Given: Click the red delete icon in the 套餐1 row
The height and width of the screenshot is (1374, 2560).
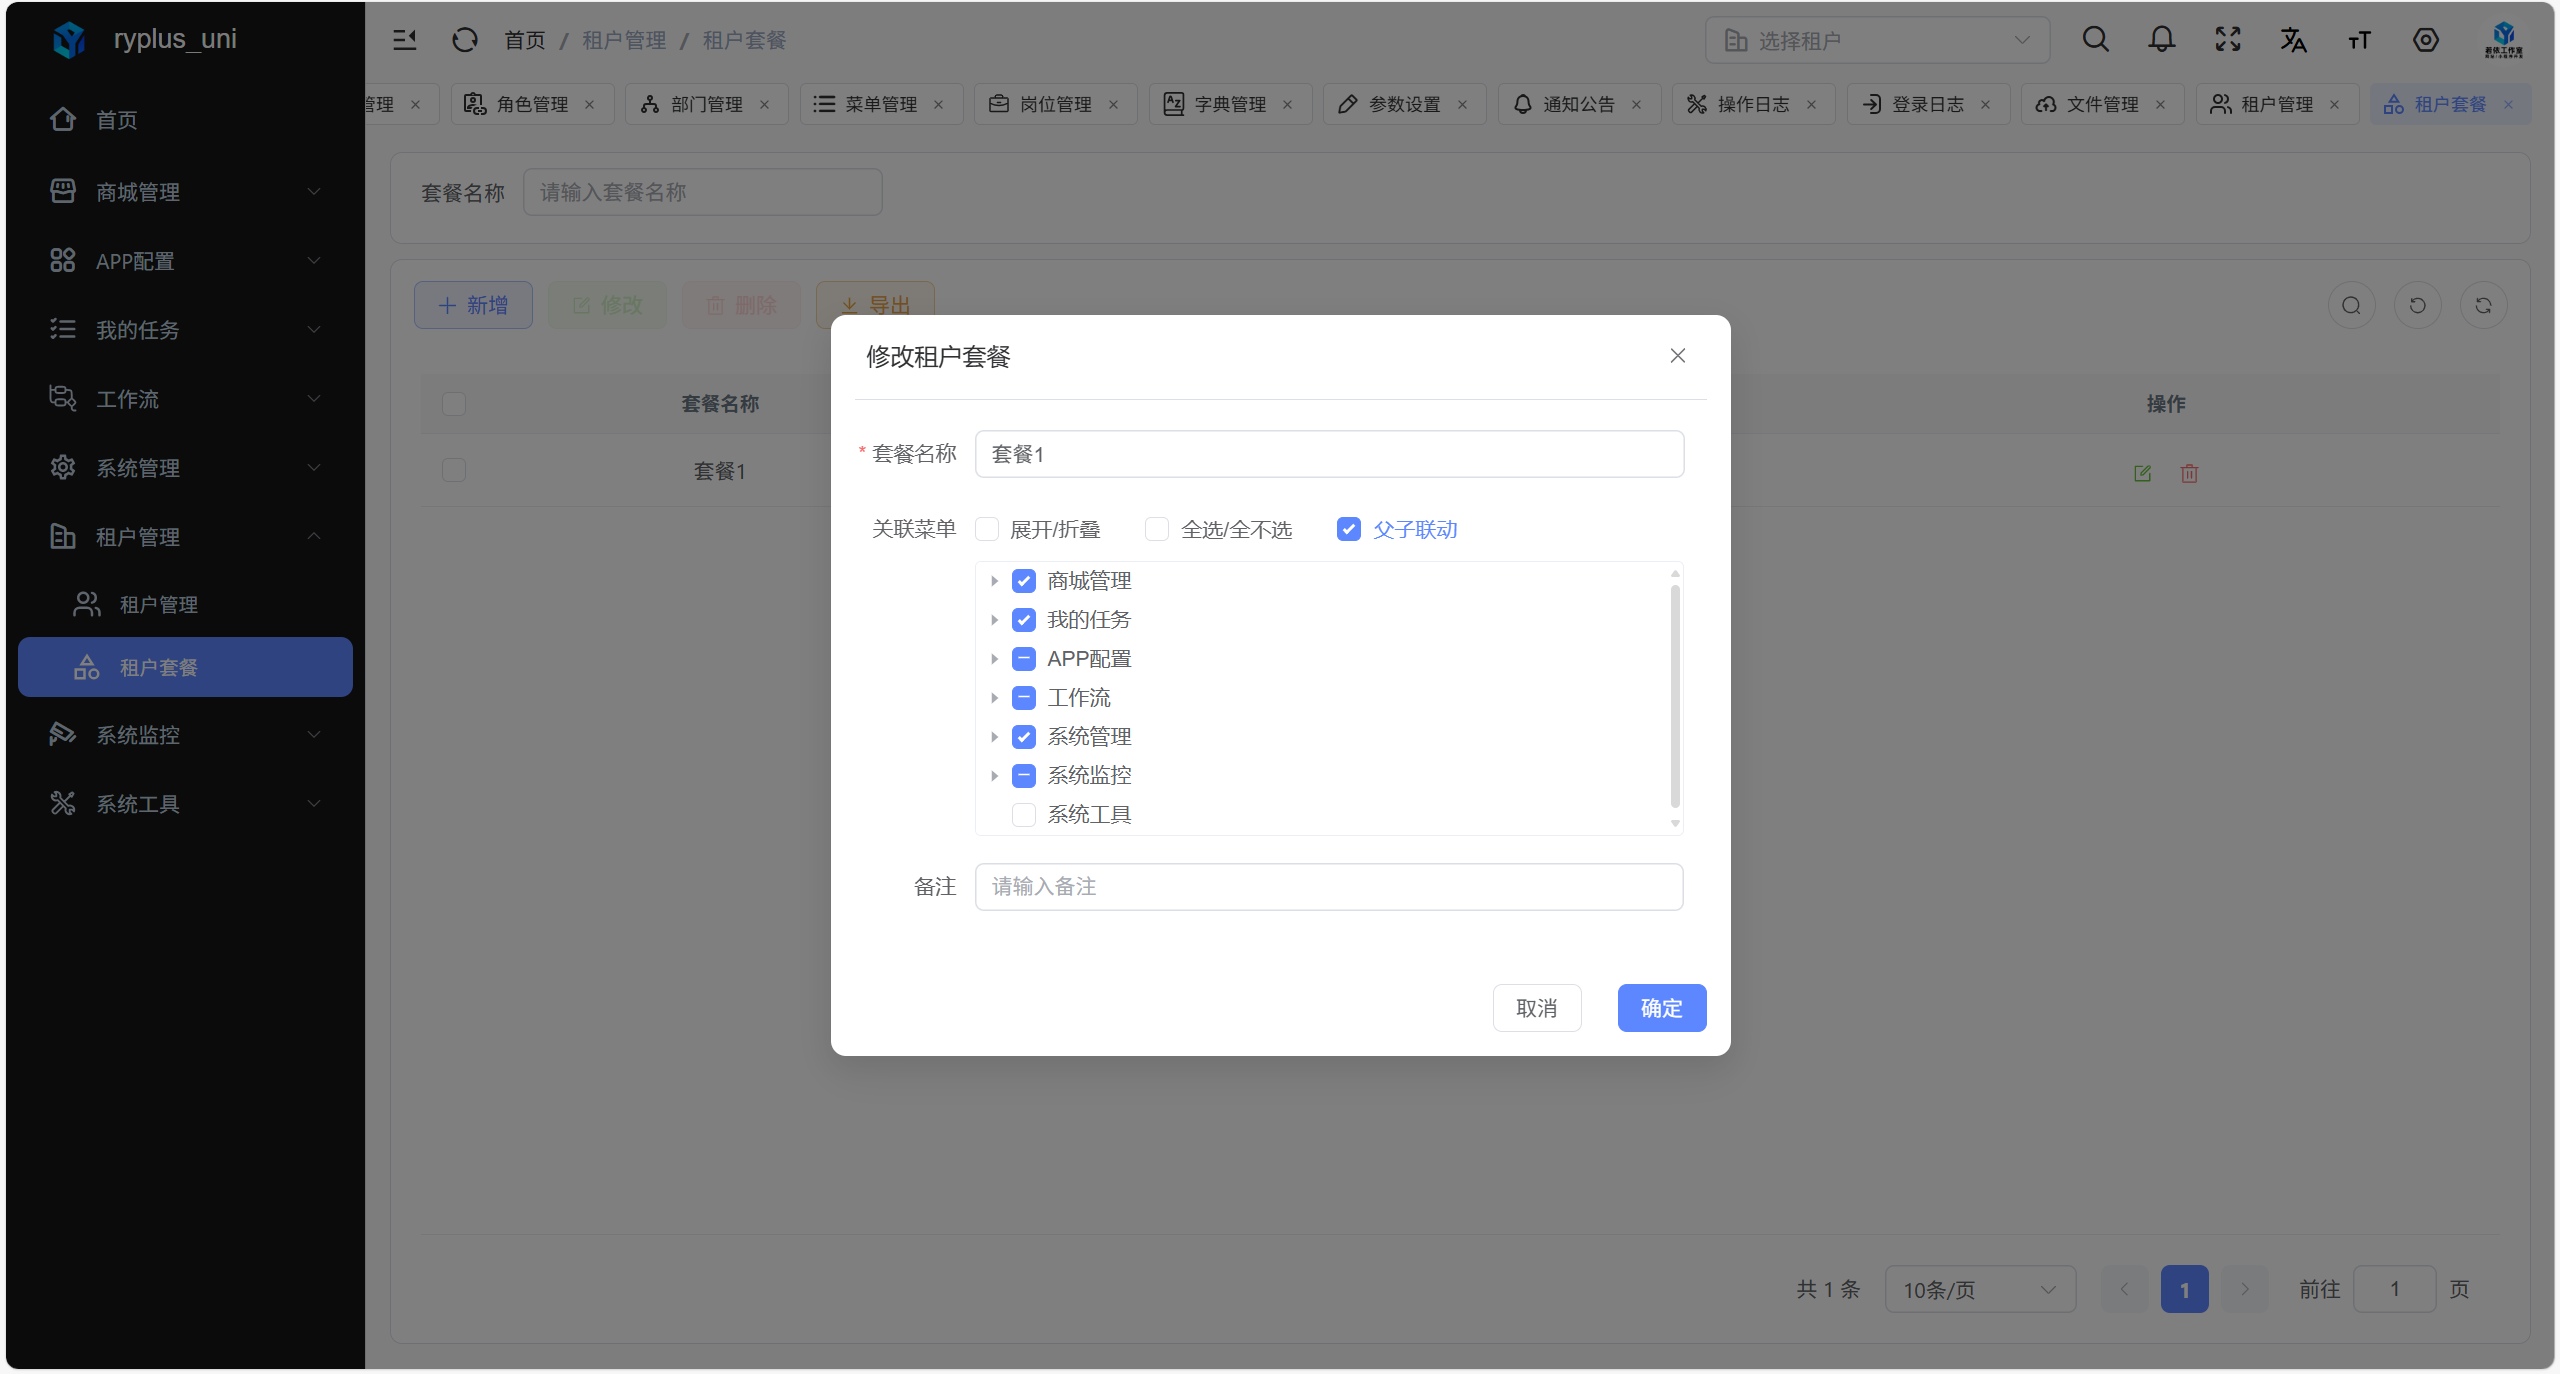Looking at the screenshot, I should 2189,473.
